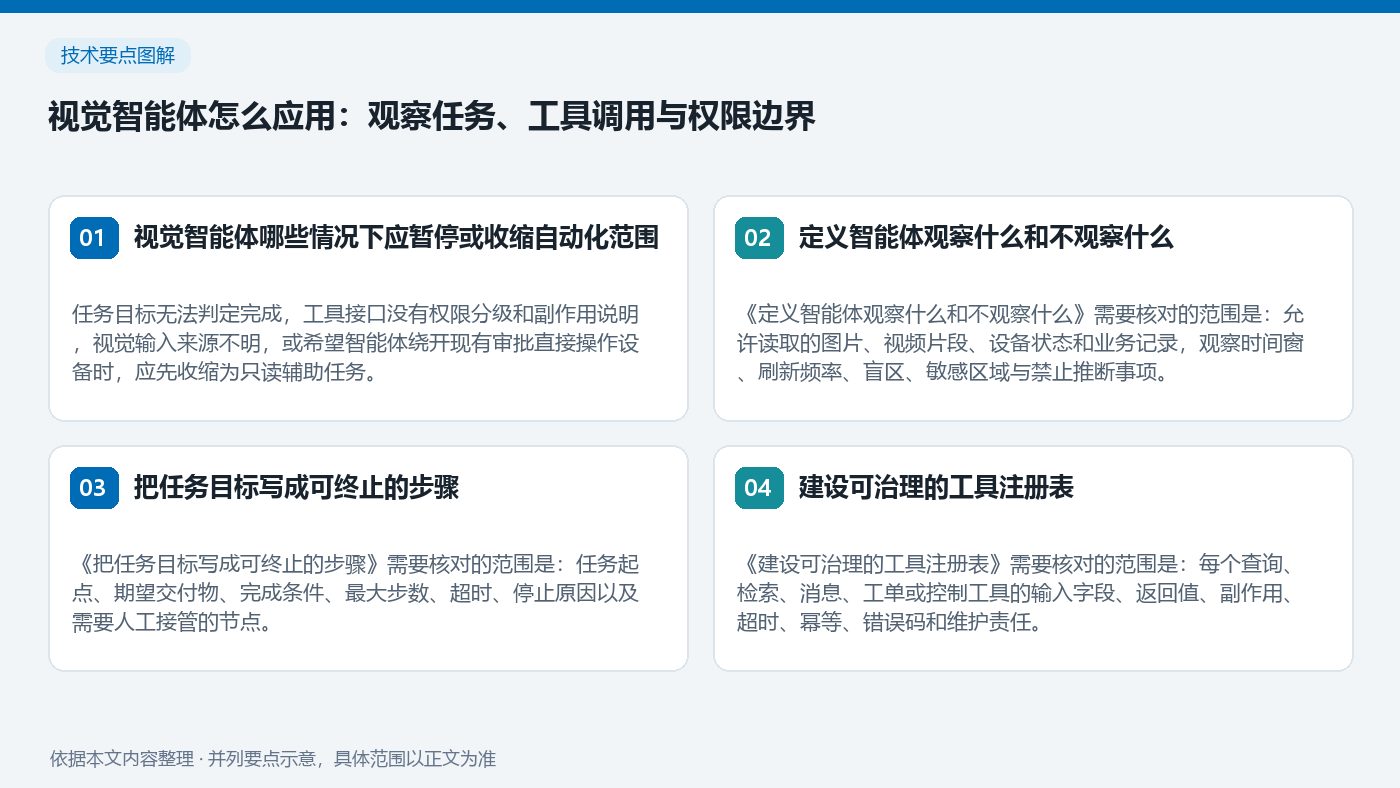Click the paragraph mentioning "刷新频率、盲区、敏感区域"
Image resolution: width=1400 pixels, height=788 pixels.
click(1020, 343)
